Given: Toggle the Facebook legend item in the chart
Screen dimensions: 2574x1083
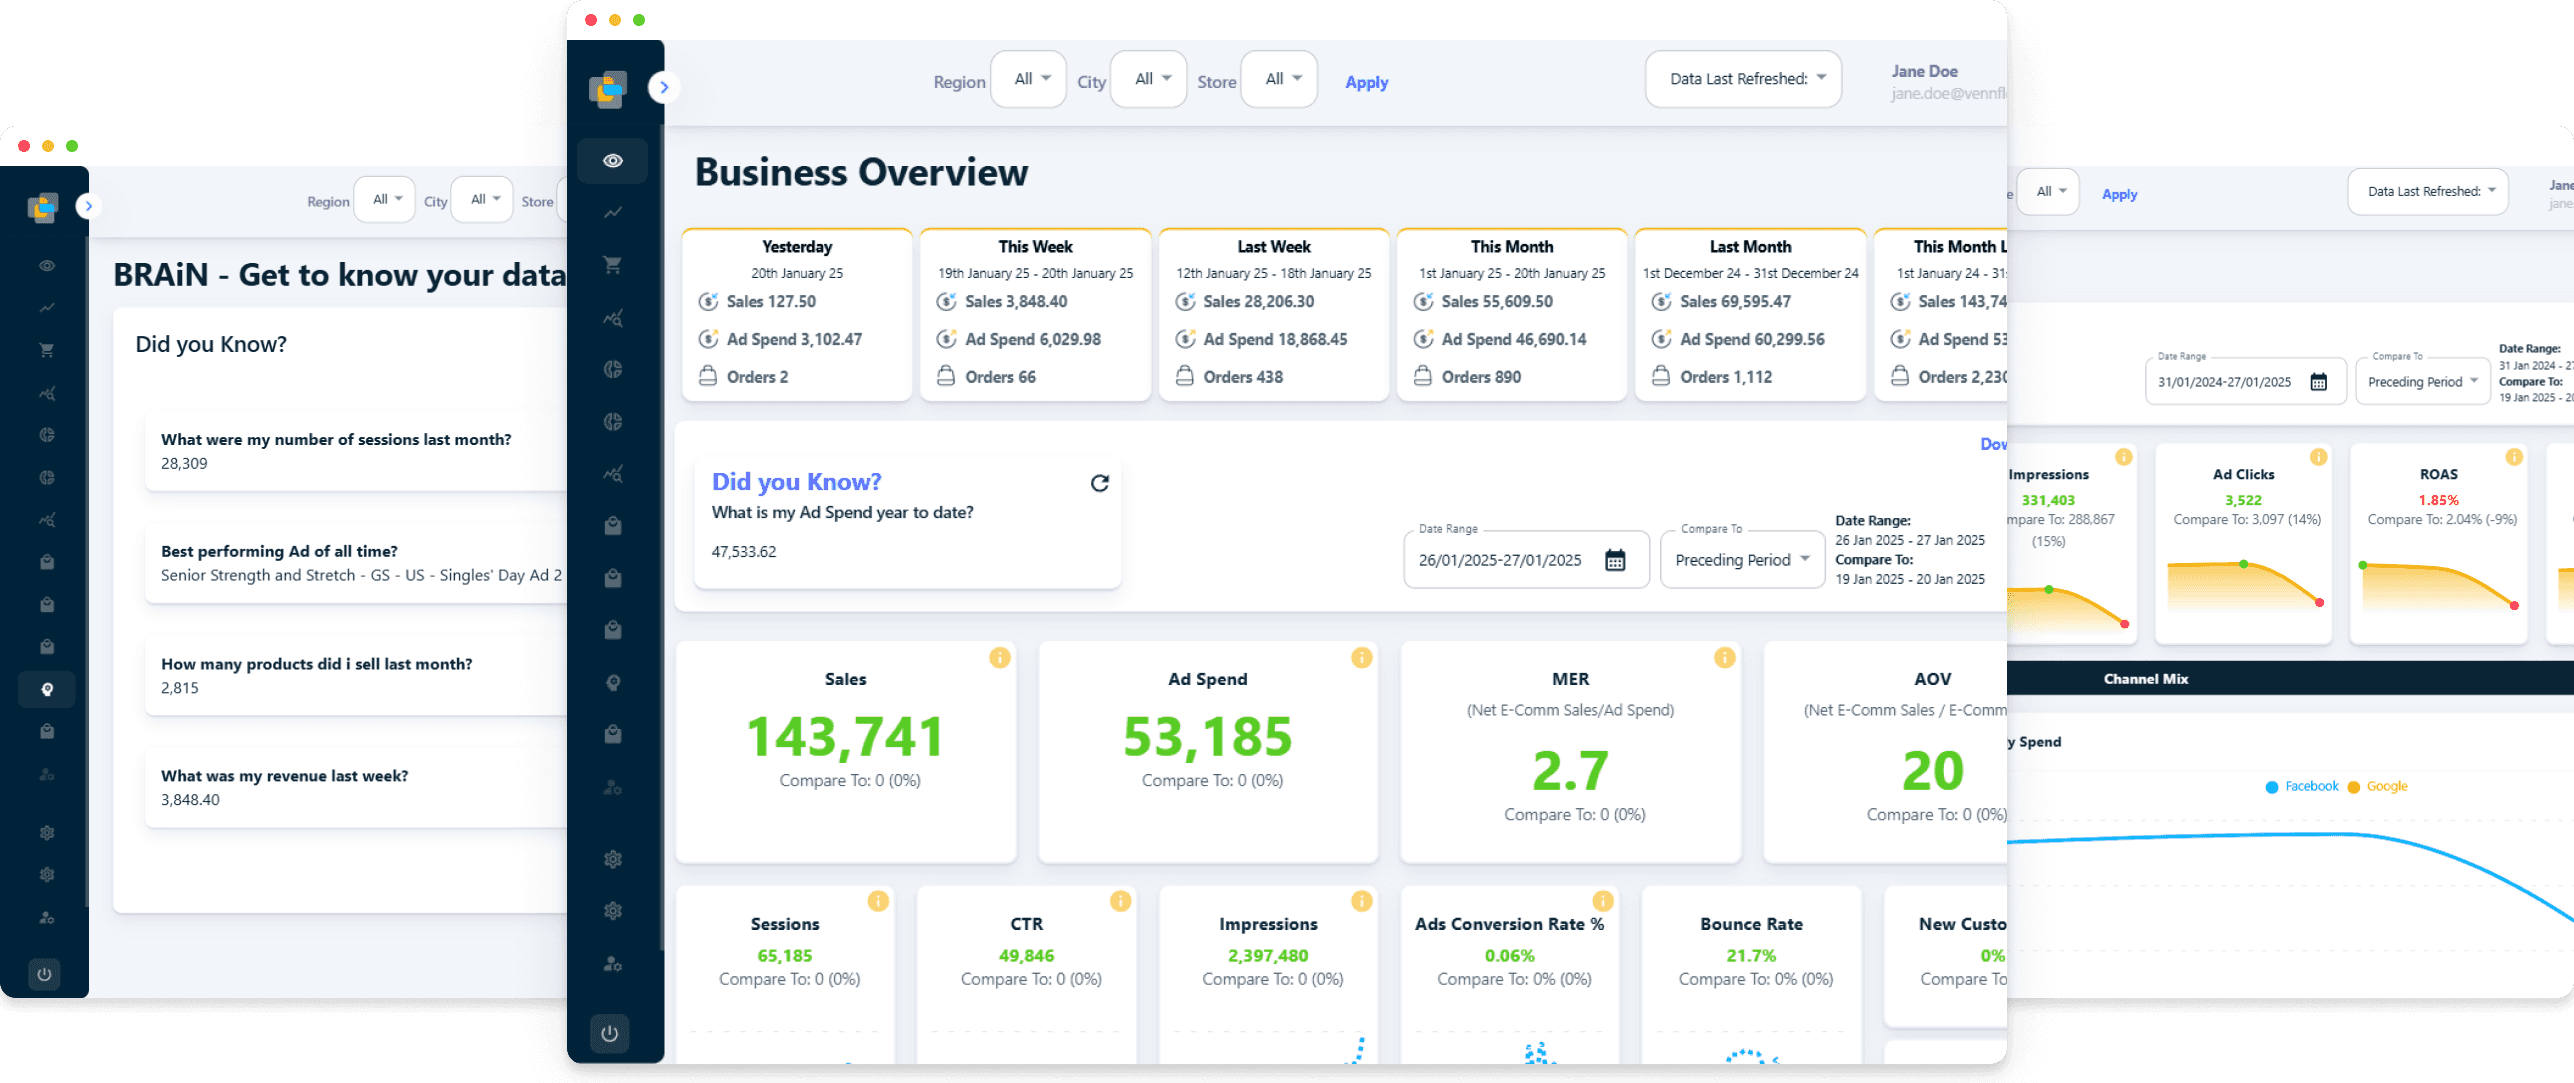Looking at the screenshot, I should [2302, 786].
